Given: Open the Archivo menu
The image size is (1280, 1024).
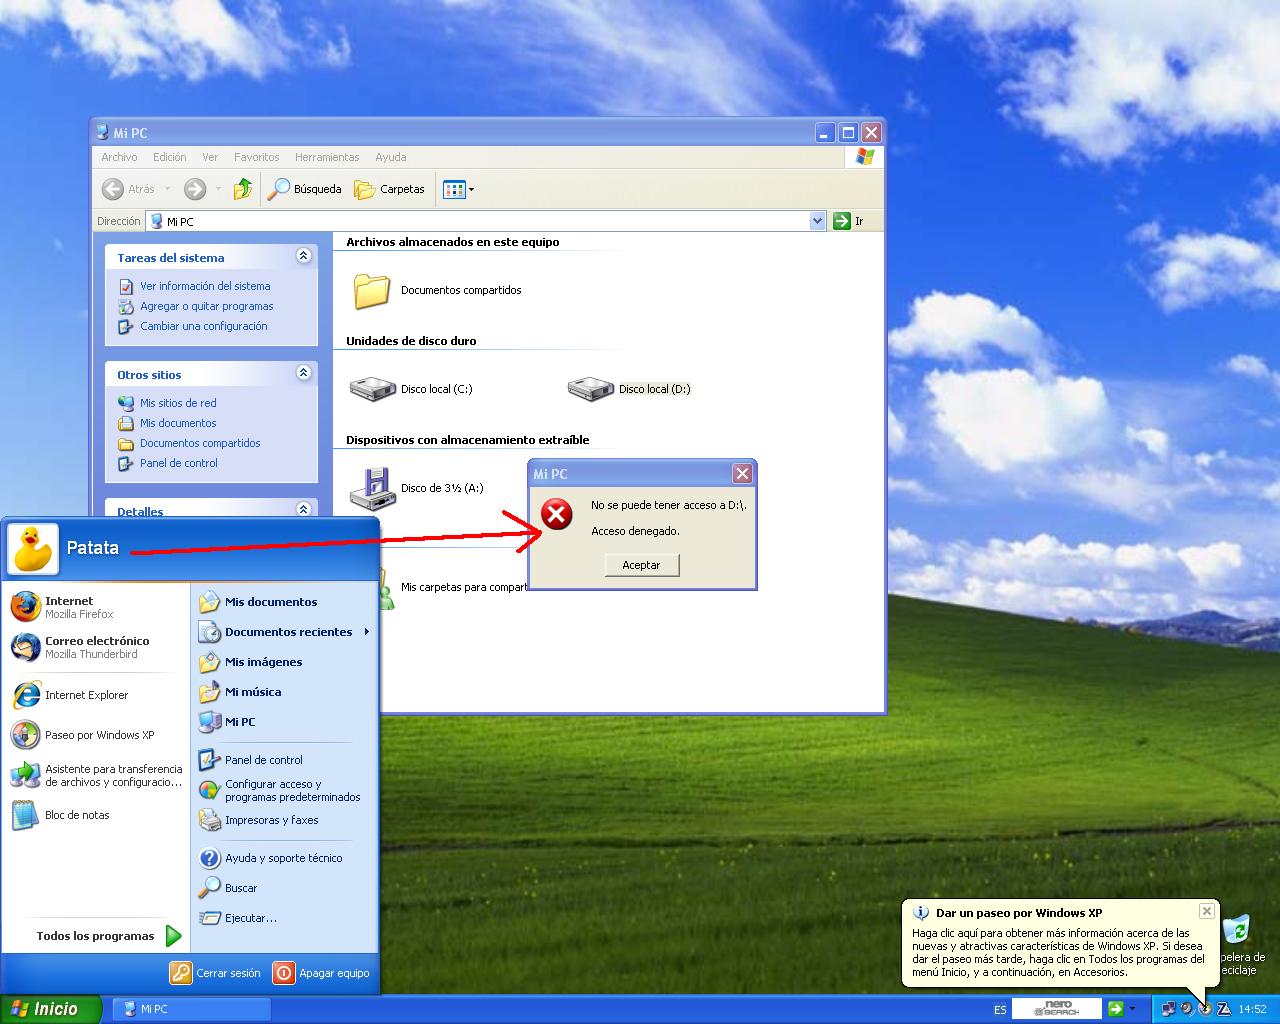Looking at the screenshot, I should pyautogui.click(x=119, y=157).
